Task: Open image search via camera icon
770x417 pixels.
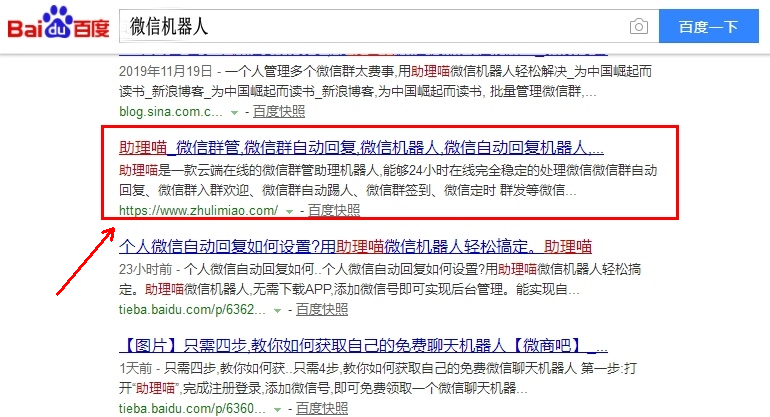Action: tap(638, 26)
